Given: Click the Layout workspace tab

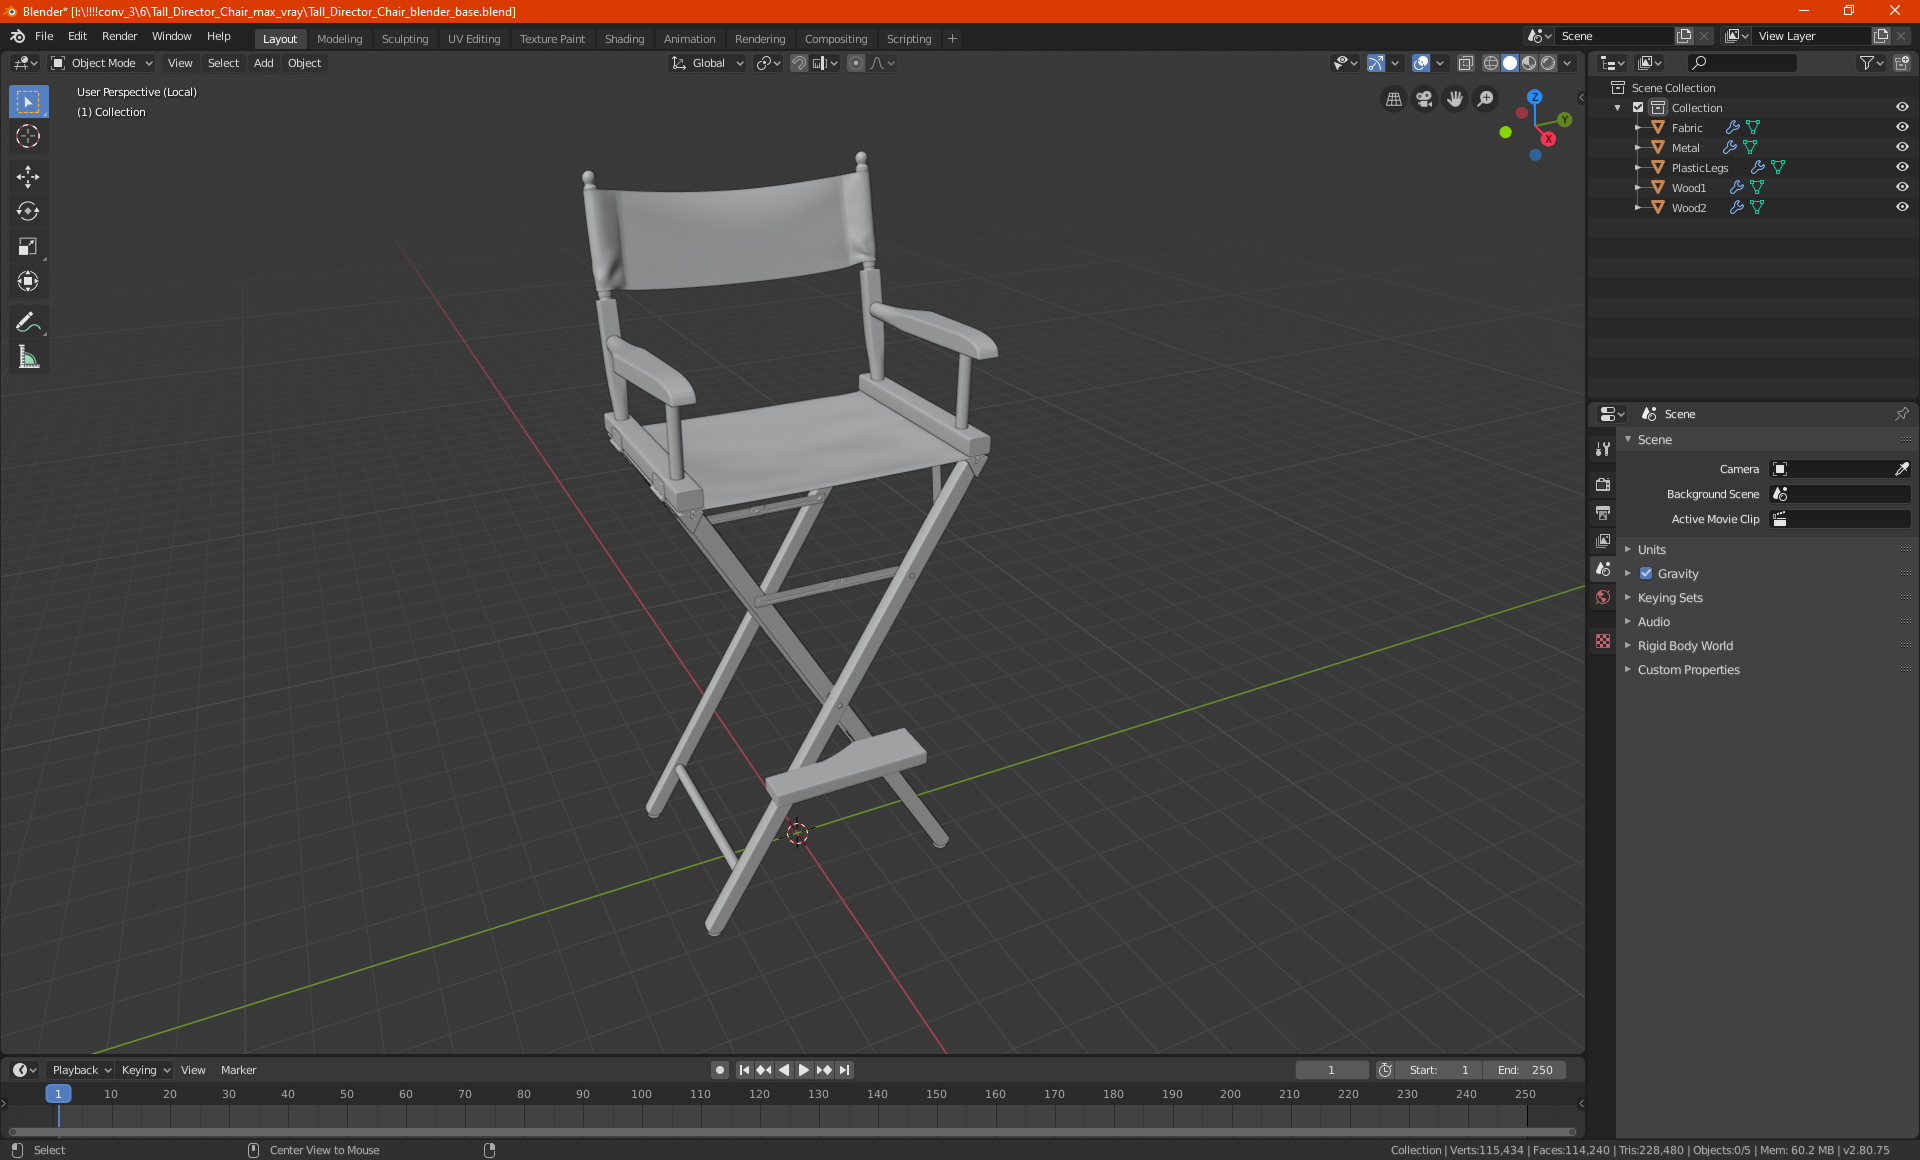Looking at the screenshot, I should coord(277,37).
